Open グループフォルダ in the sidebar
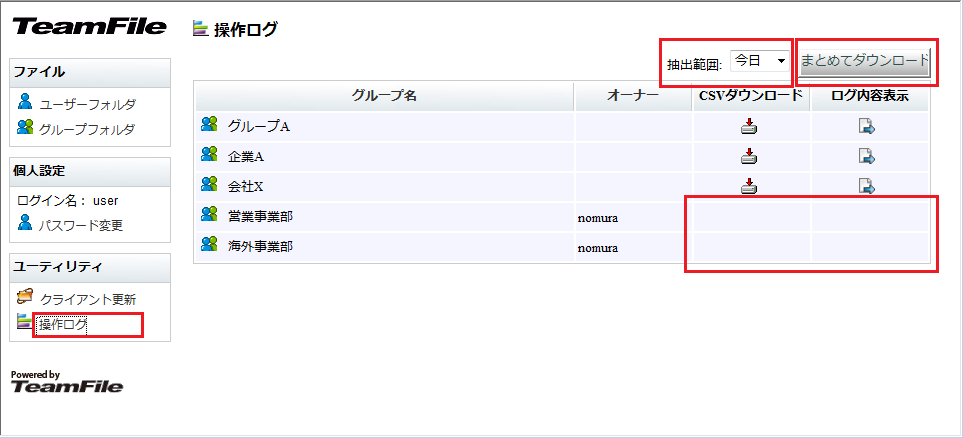This screenshot has height=438, width=963. click(87, 129)
